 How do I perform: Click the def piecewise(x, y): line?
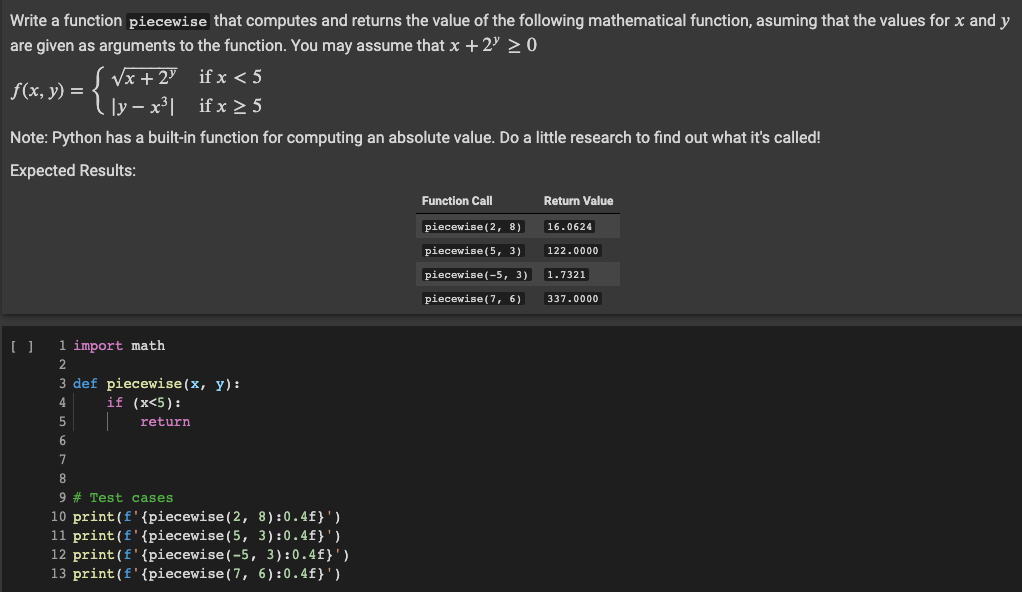point(155,383)
